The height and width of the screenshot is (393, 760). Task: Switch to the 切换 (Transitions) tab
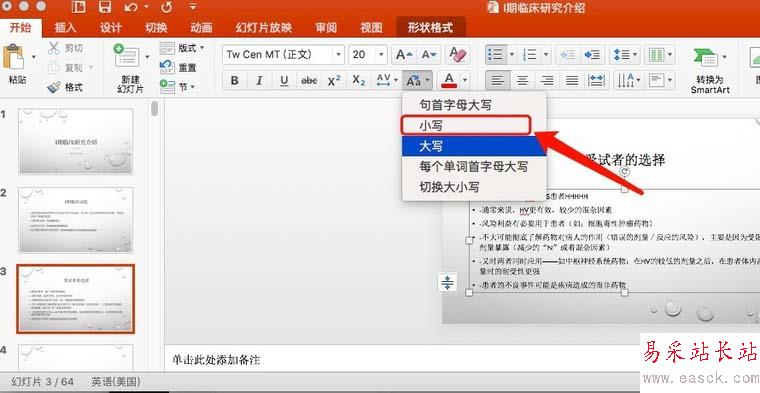(x=156, y=28)
